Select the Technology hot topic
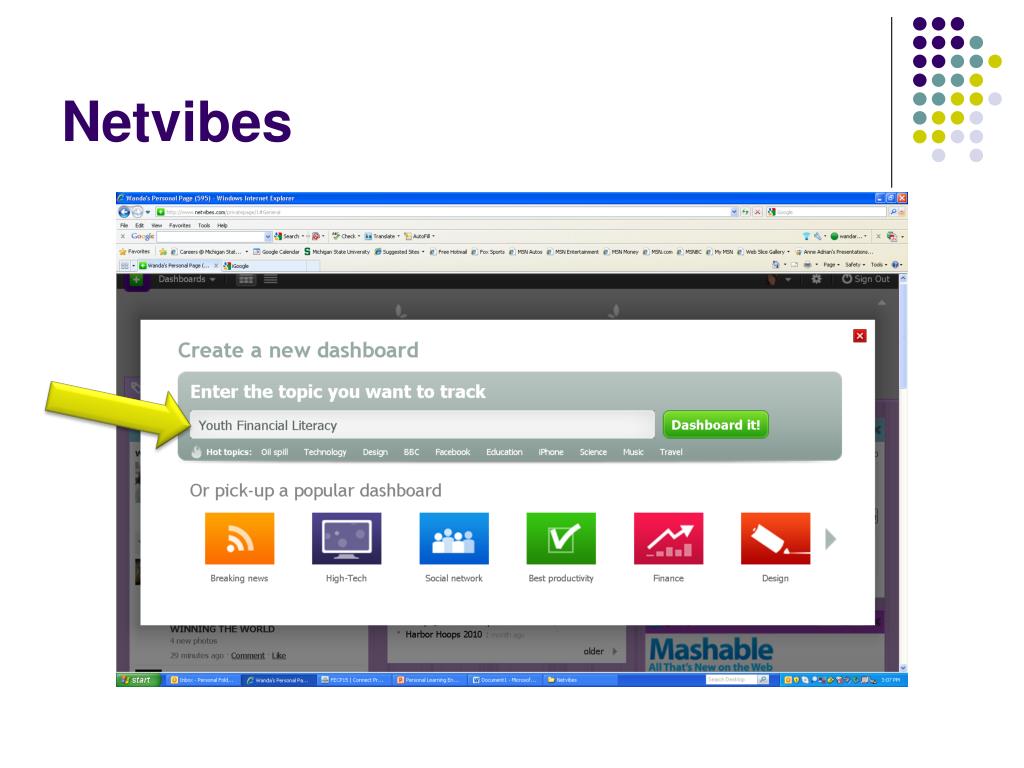The width and height of the screenshot is (1024, 768). pos(325,452)
